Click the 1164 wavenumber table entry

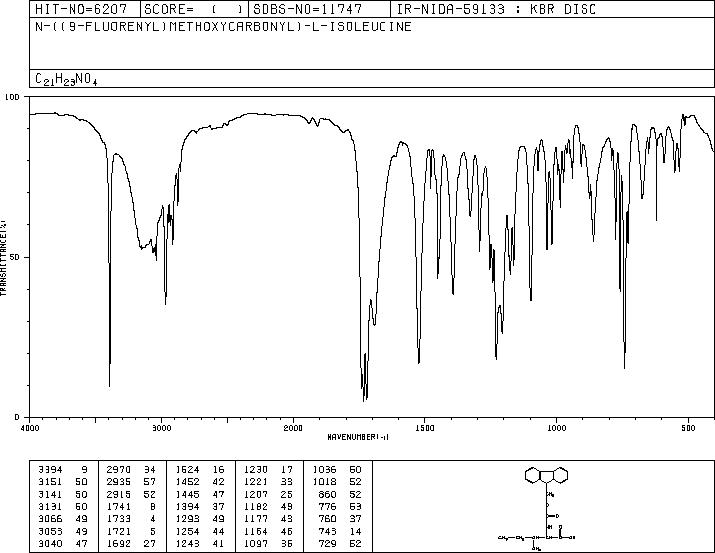point(256,531)
